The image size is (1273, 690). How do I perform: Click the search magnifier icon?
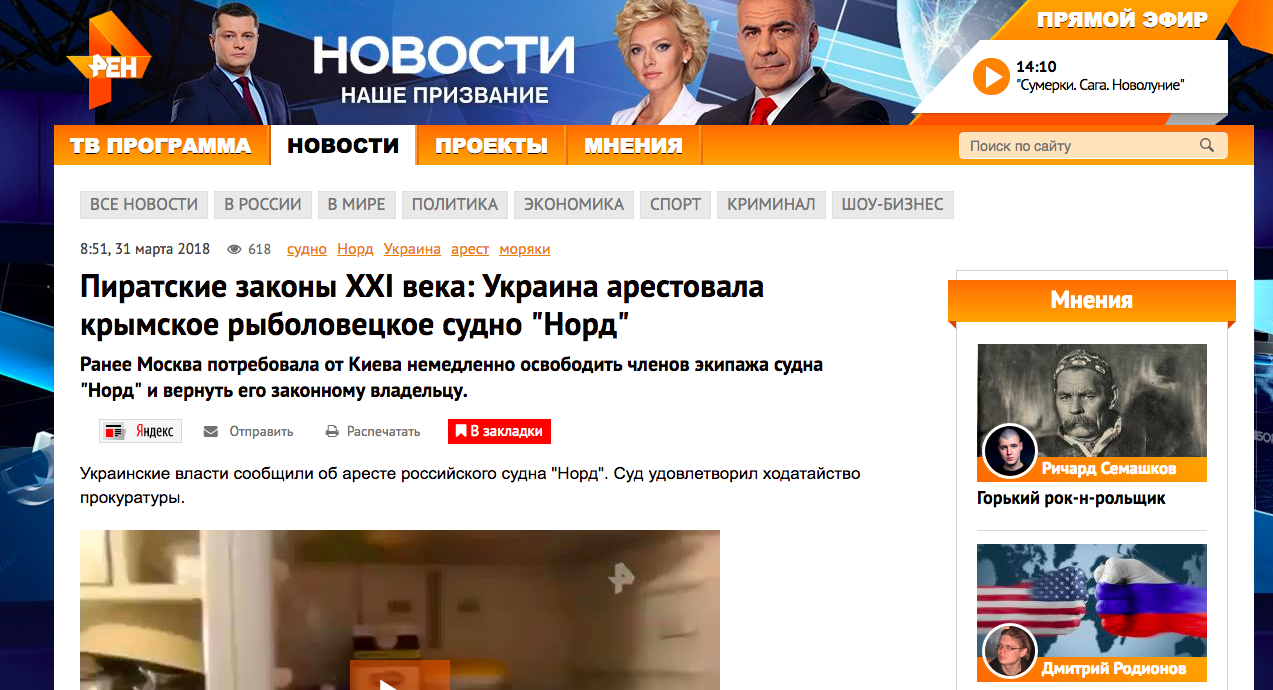(x=1207, y=146)
